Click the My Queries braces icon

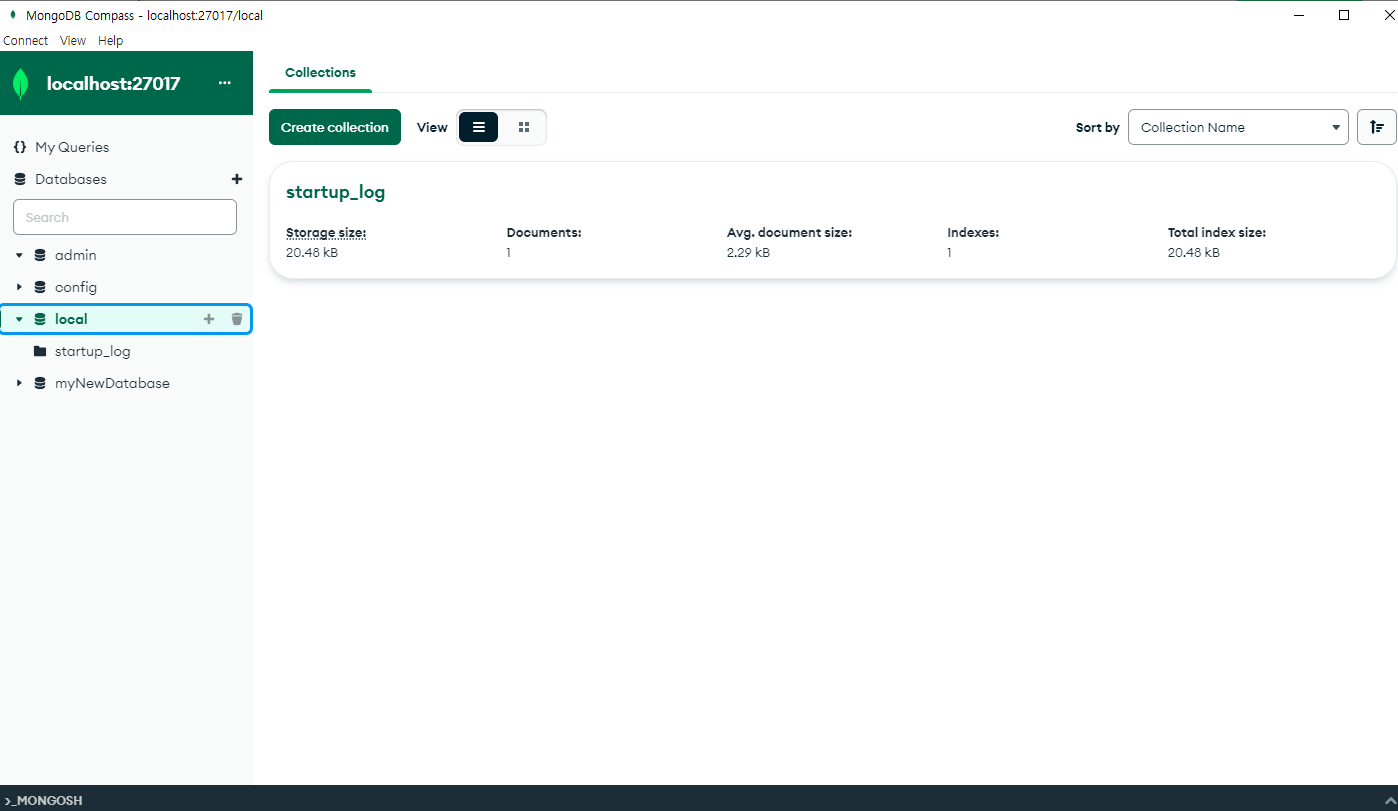pos(20,147)
